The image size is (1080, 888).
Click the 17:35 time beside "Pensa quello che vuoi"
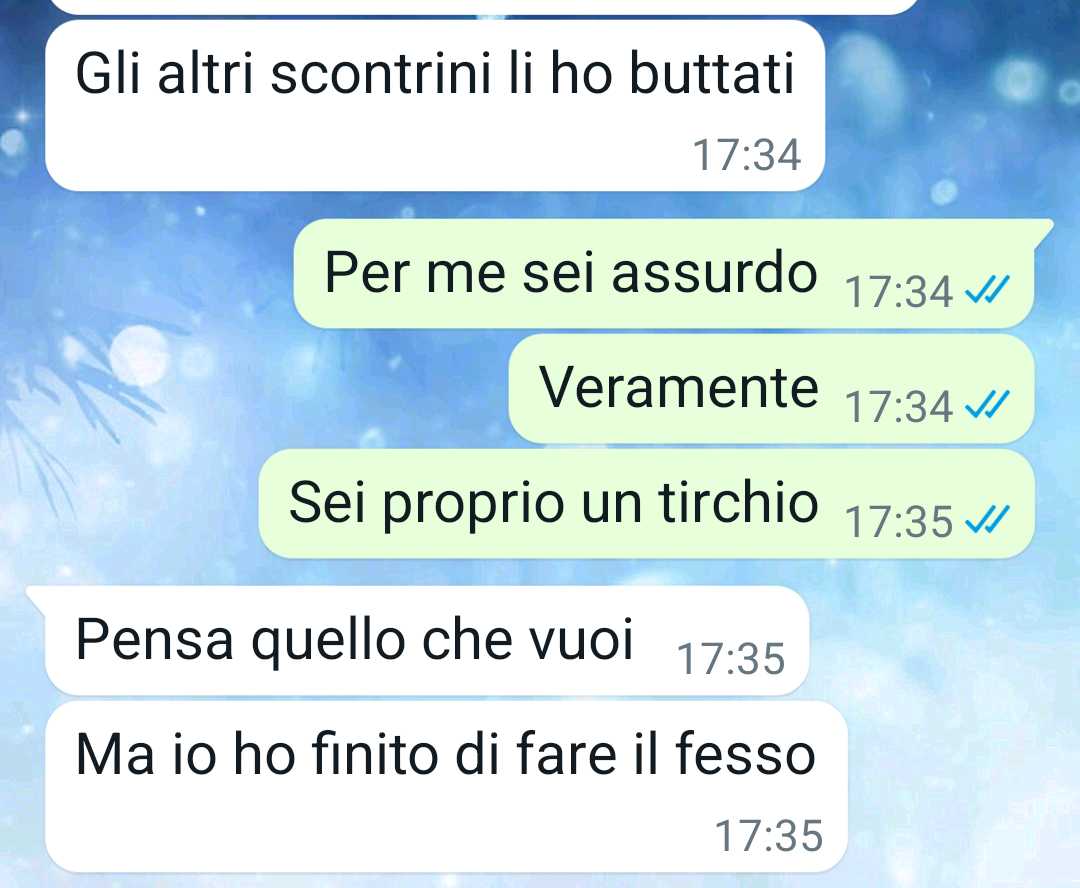point(731,659)
